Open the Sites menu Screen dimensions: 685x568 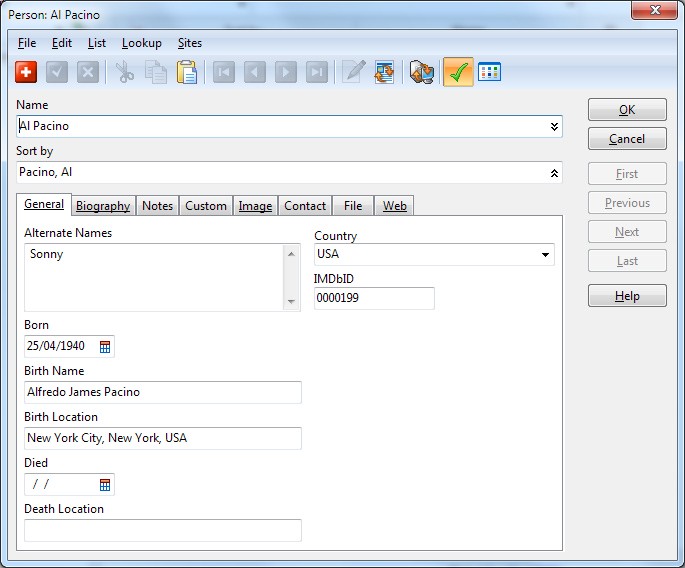(x=189, y=43)
